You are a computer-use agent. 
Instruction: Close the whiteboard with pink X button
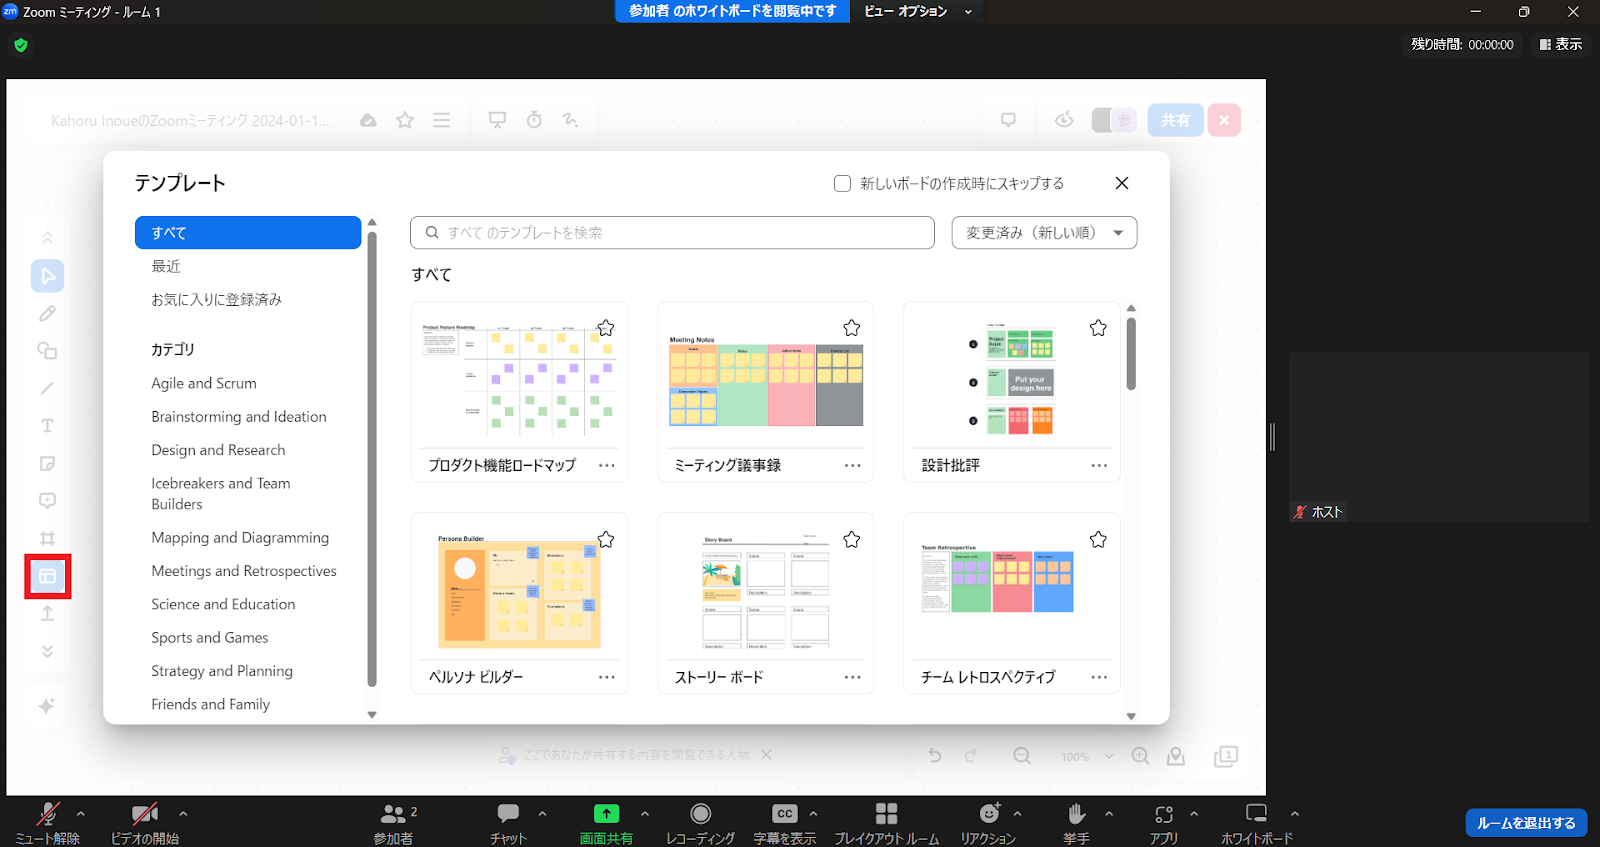pos(1224,120)
